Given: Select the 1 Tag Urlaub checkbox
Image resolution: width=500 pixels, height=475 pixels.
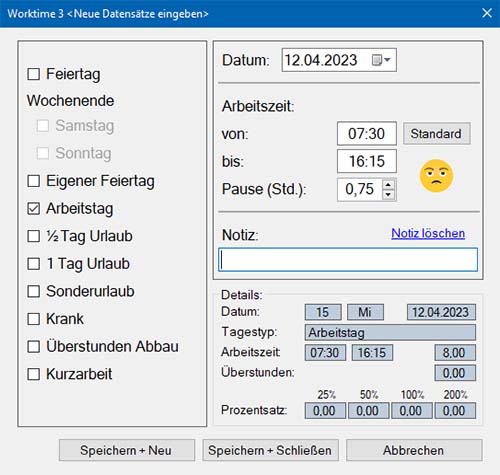Looking at the screenshot, I should click(x=33, y=264).
